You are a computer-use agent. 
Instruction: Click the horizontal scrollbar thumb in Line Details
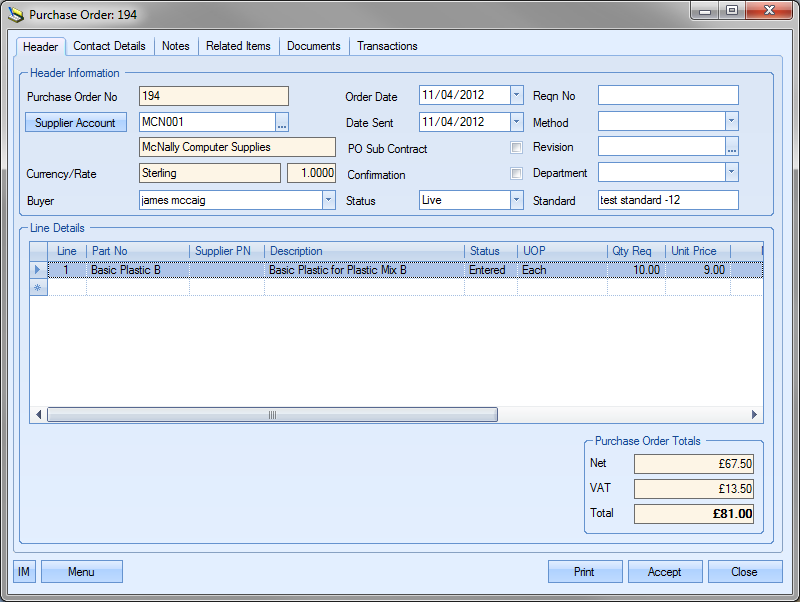(271, 414)
